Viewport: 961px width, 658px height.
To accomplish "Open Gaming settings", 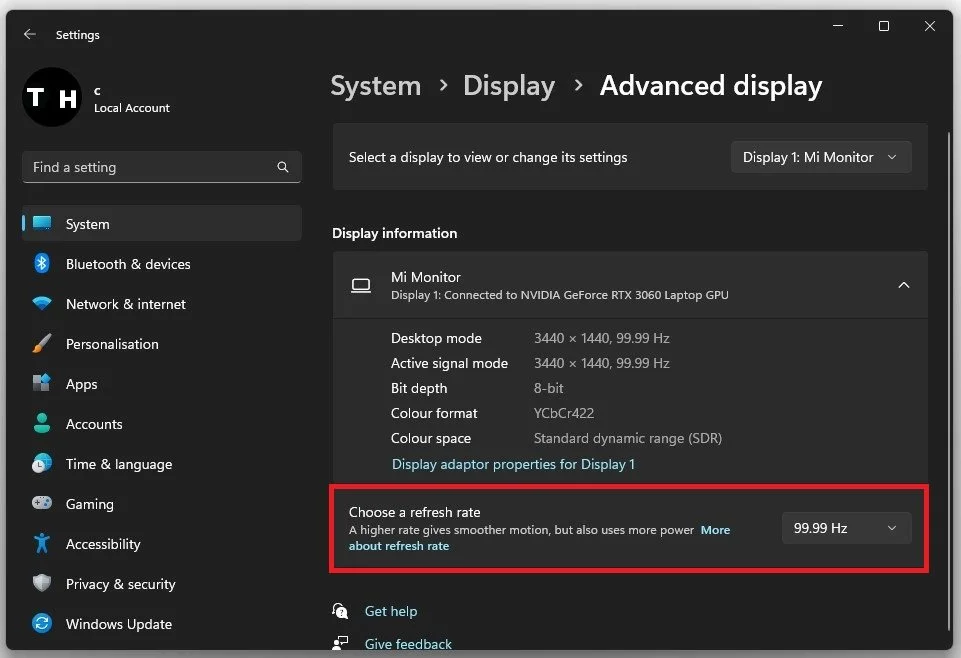I will click(162, 504).
